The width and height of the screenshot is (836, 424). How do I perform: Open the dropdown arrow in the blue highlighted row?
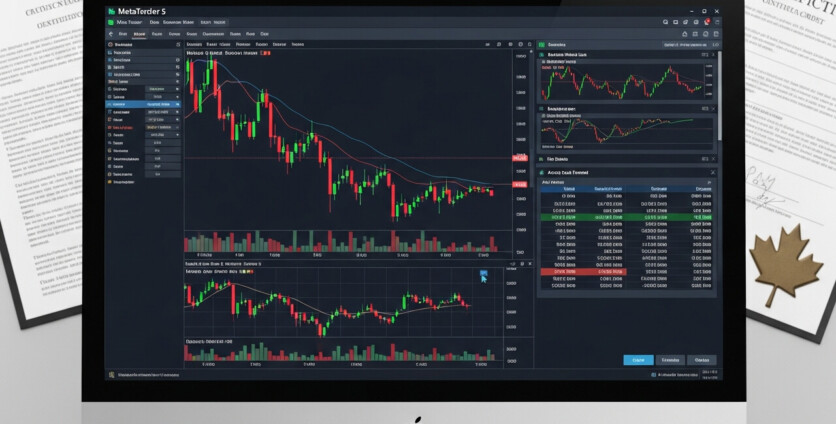(178, 105)
